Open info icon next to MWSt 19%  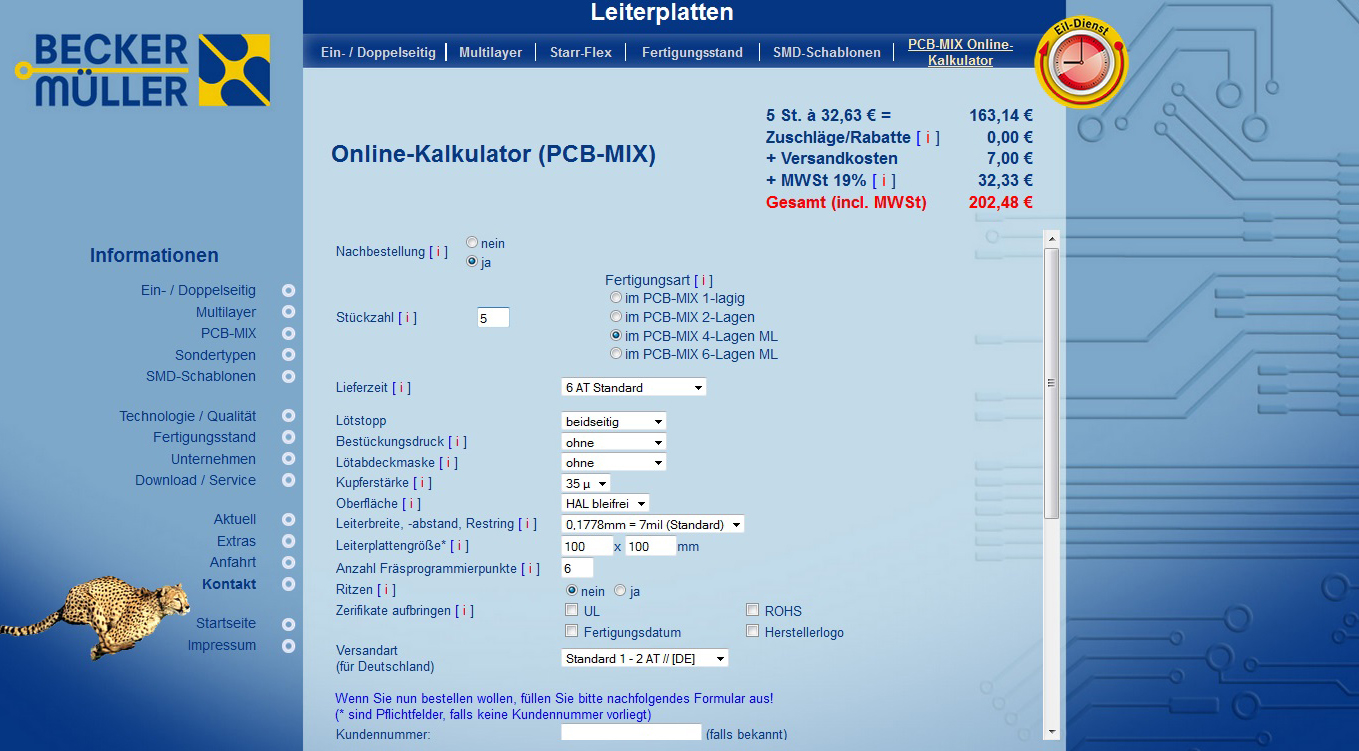pyautogui.click(x=883, y=180)
